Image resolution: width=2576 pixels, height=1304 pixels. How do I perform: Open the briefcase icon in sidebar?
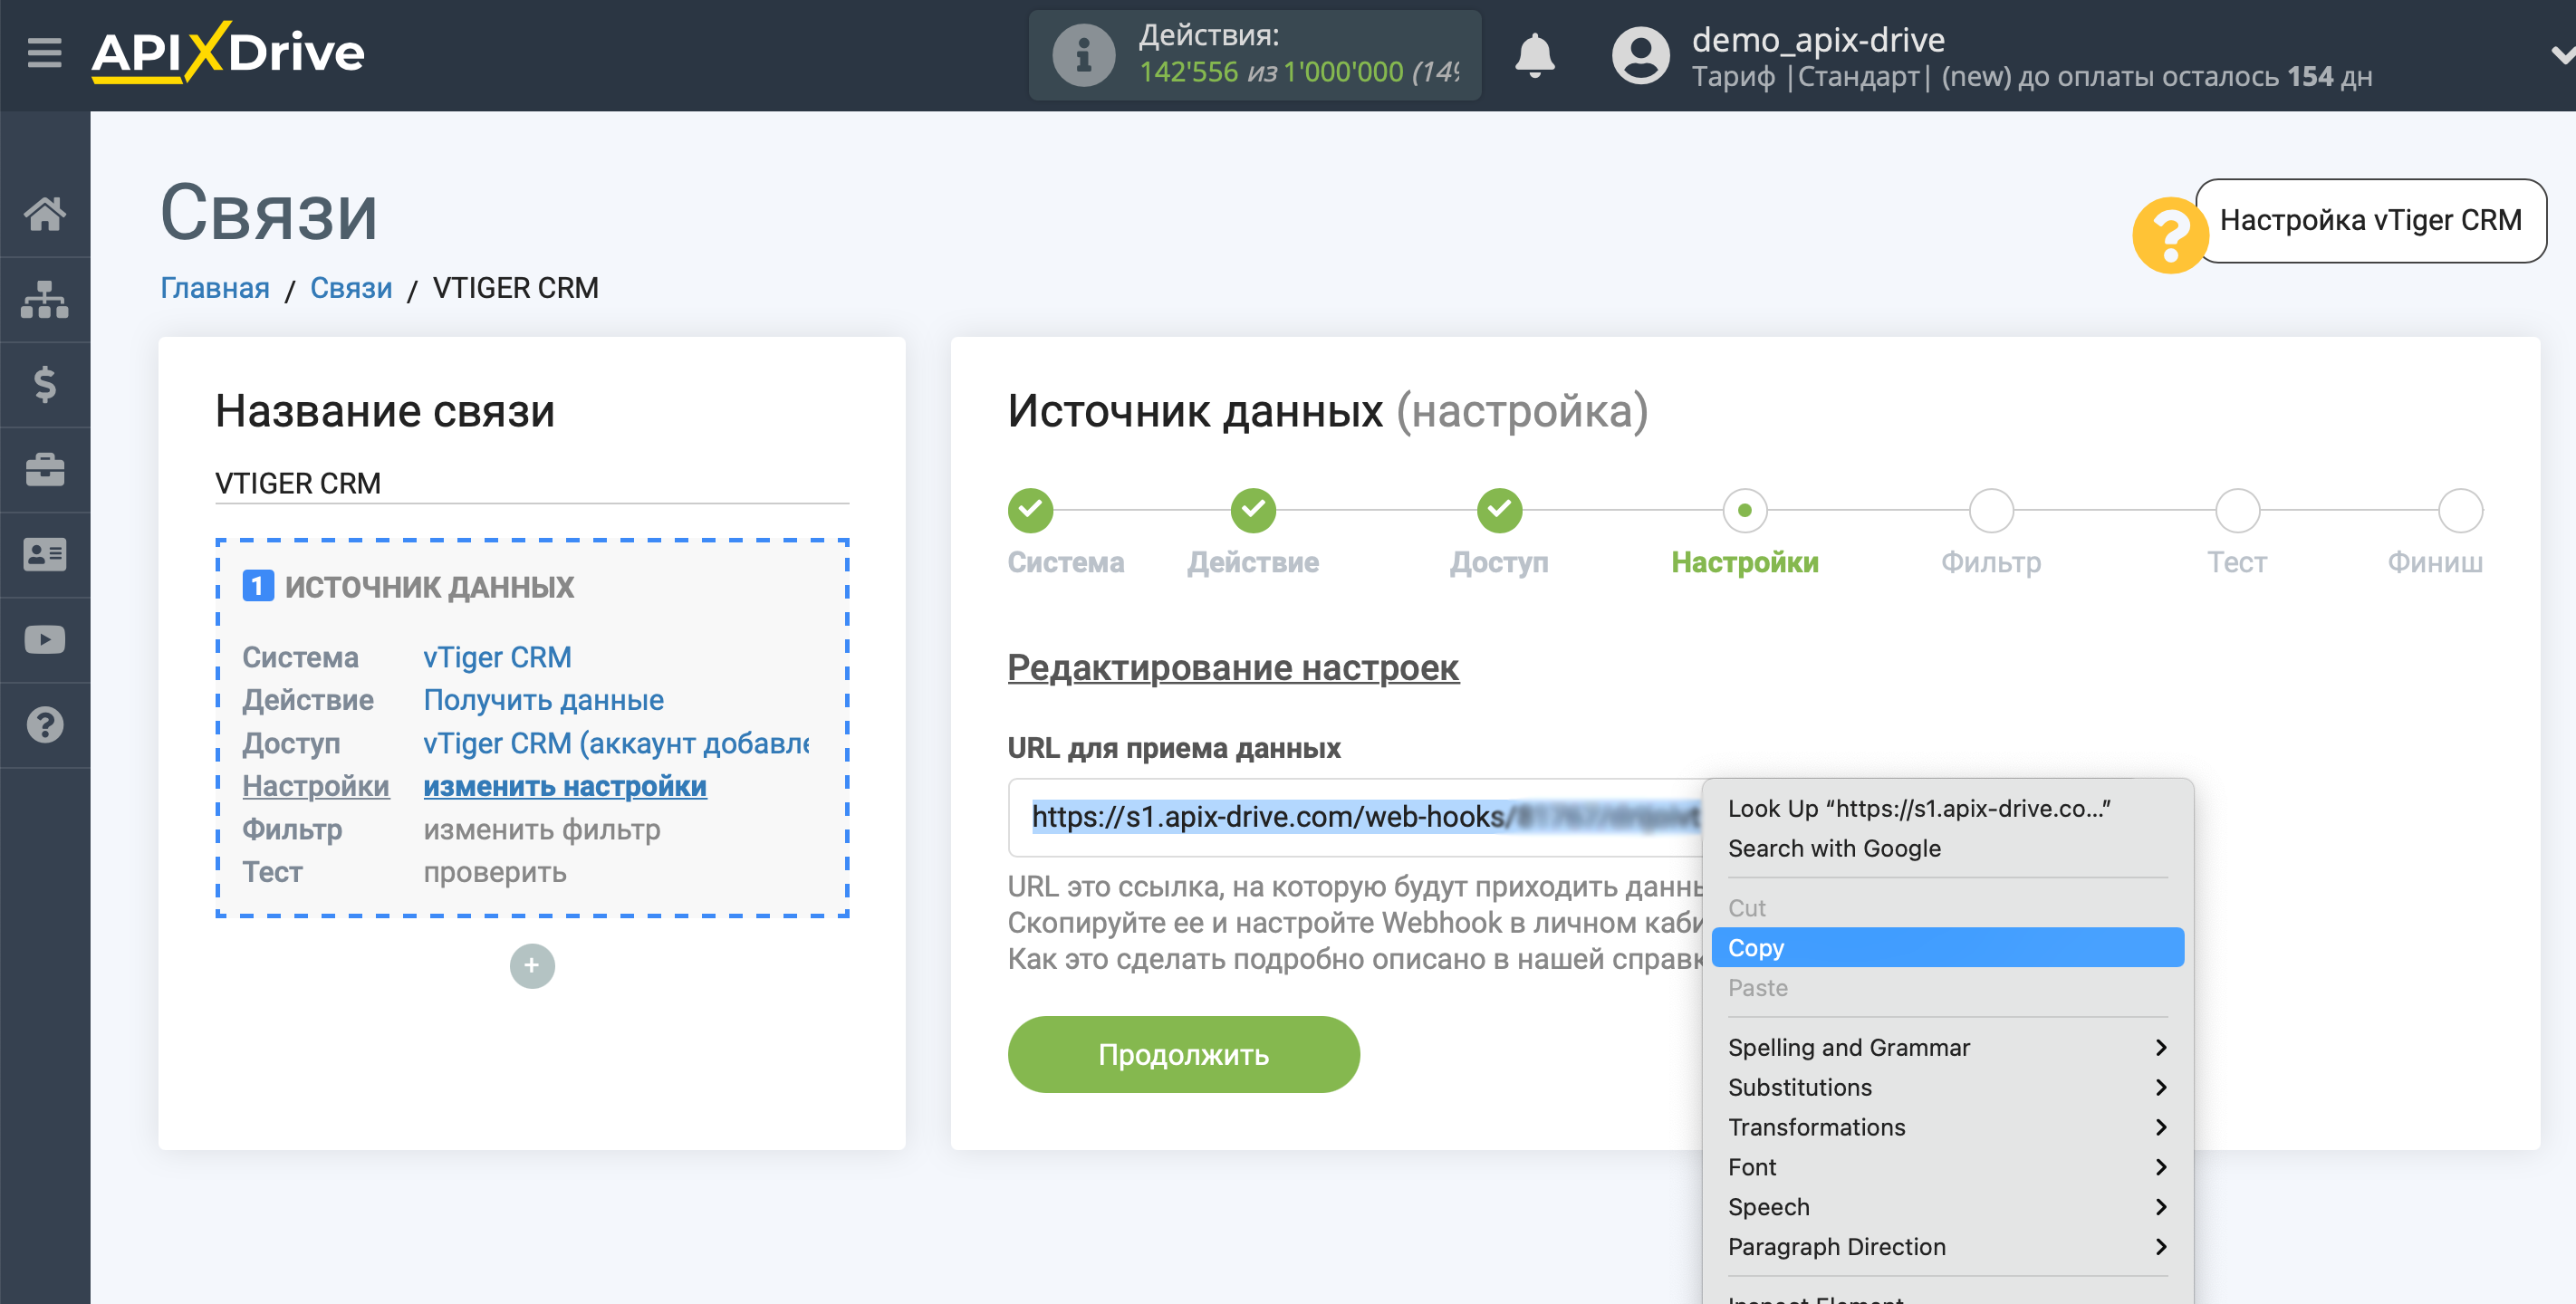point(45,470)
